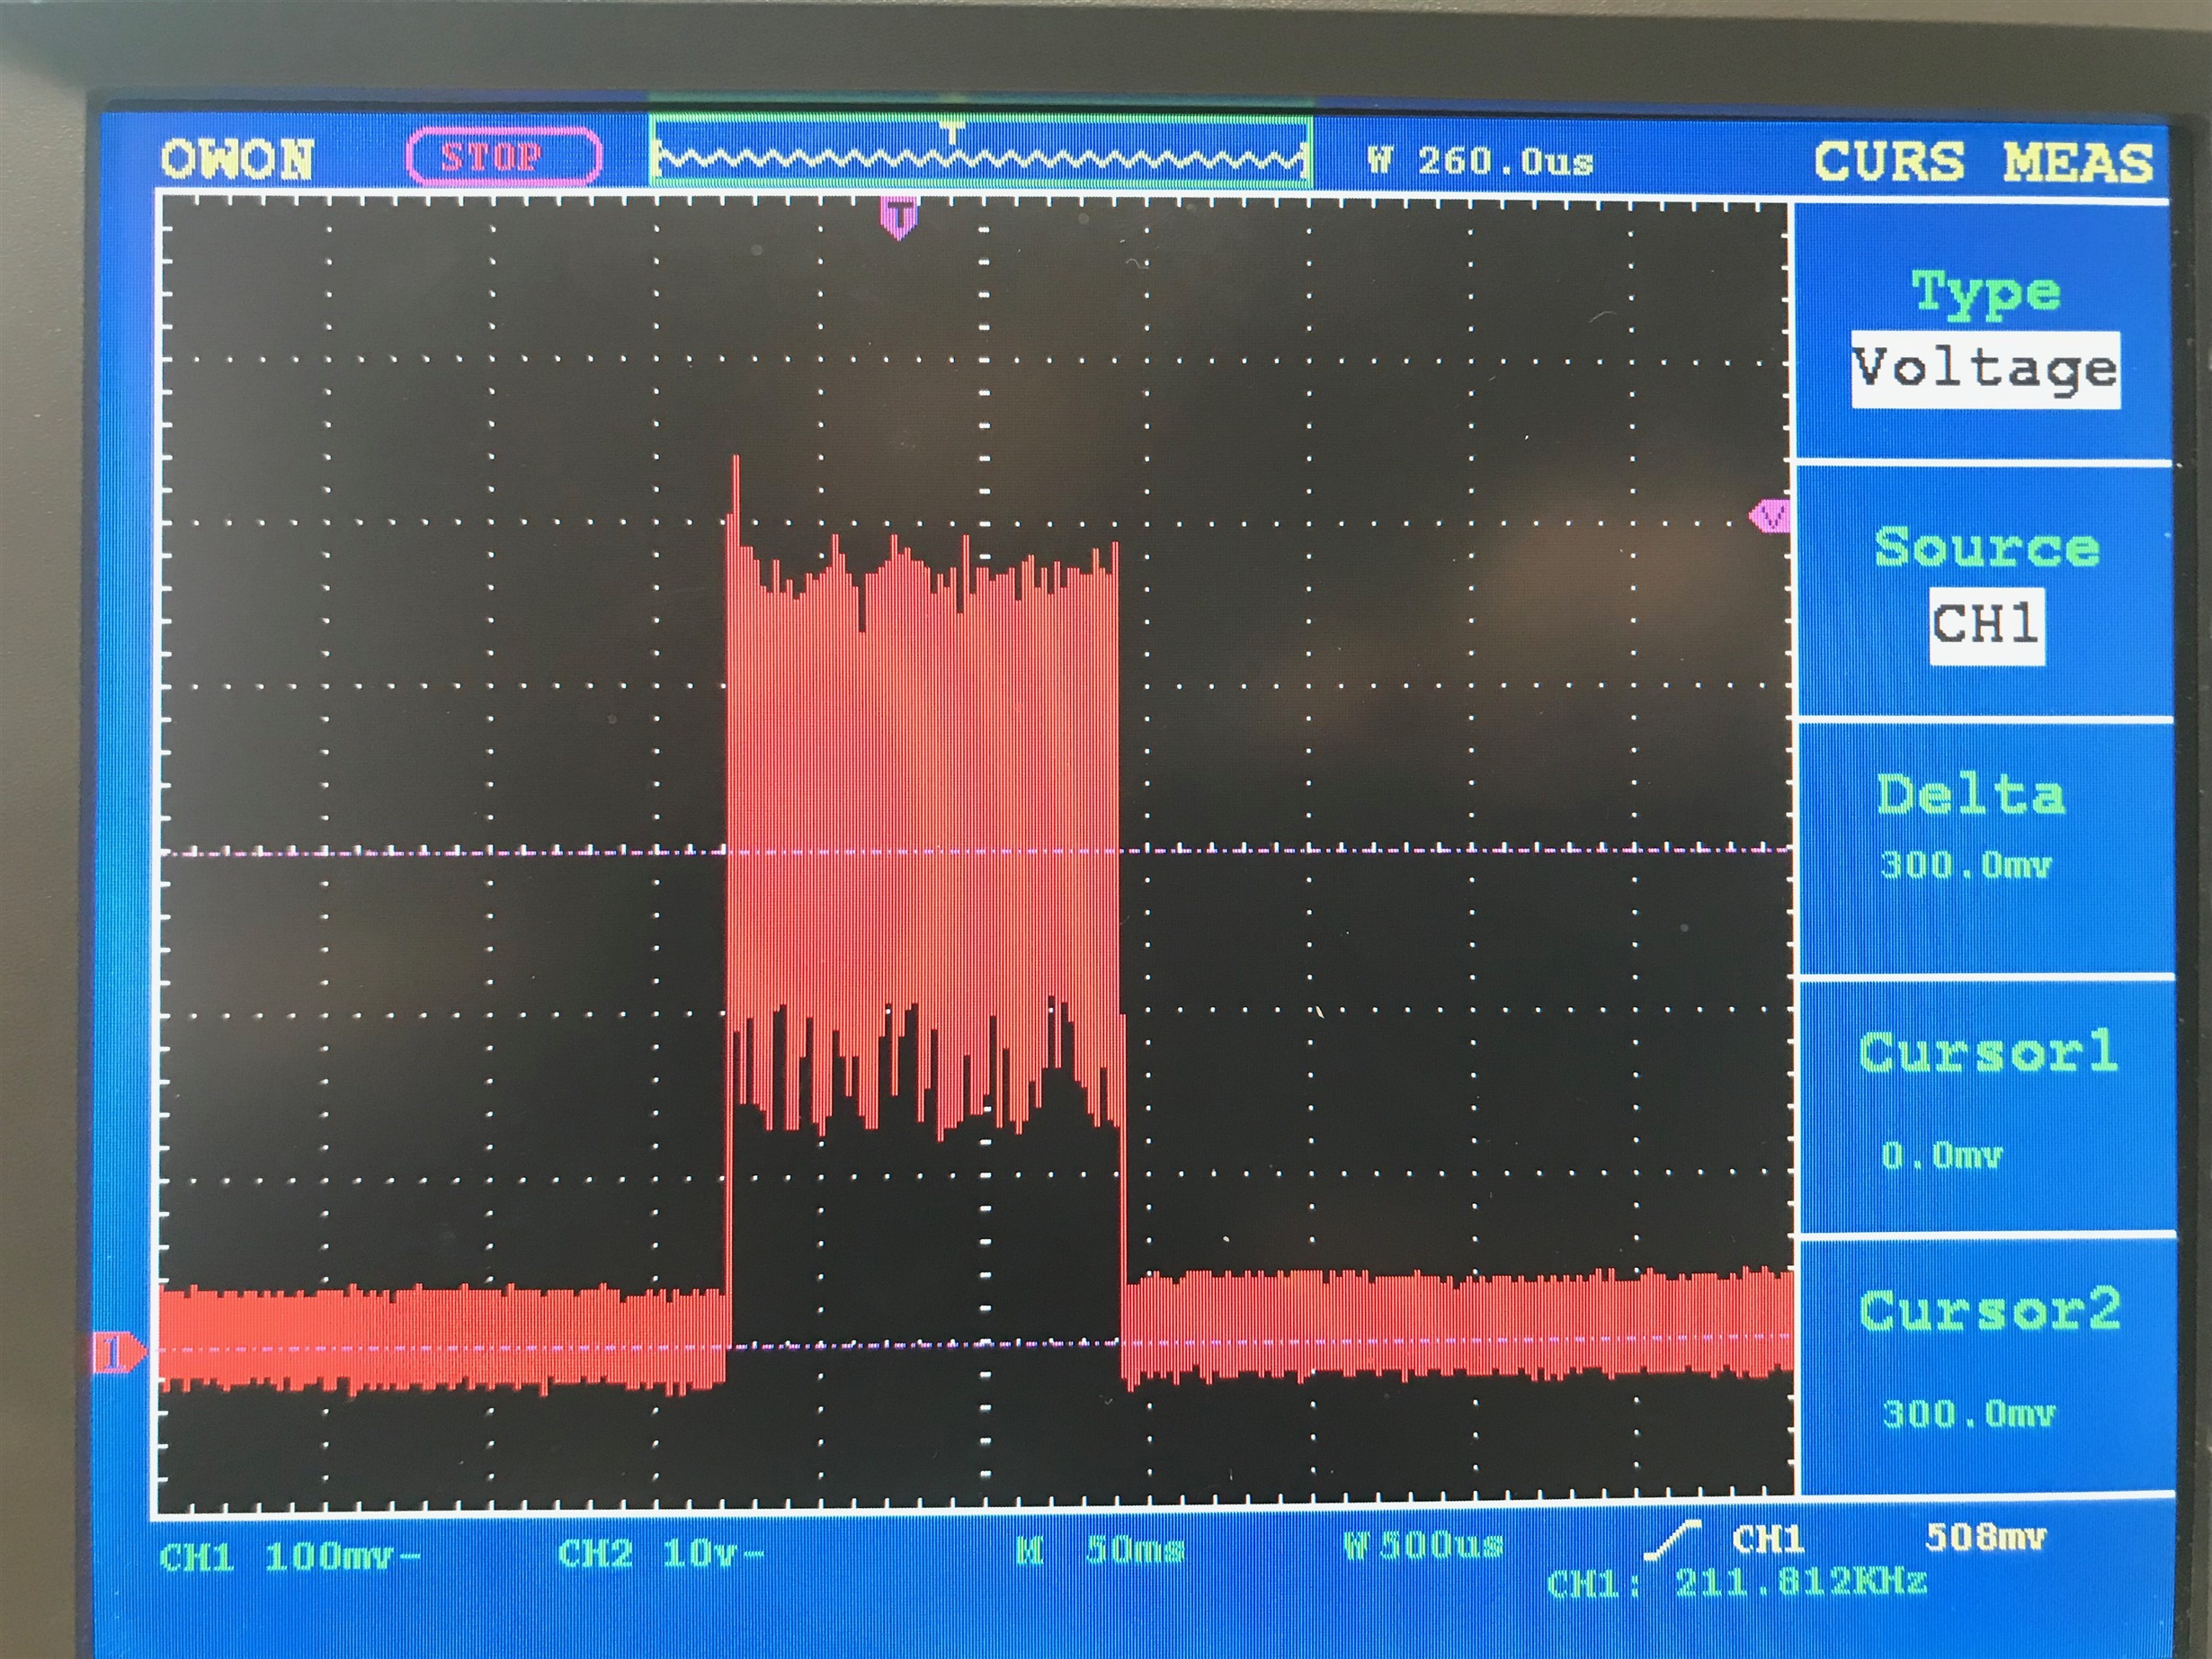Click the pink trigger position T marker

[899, 217]
